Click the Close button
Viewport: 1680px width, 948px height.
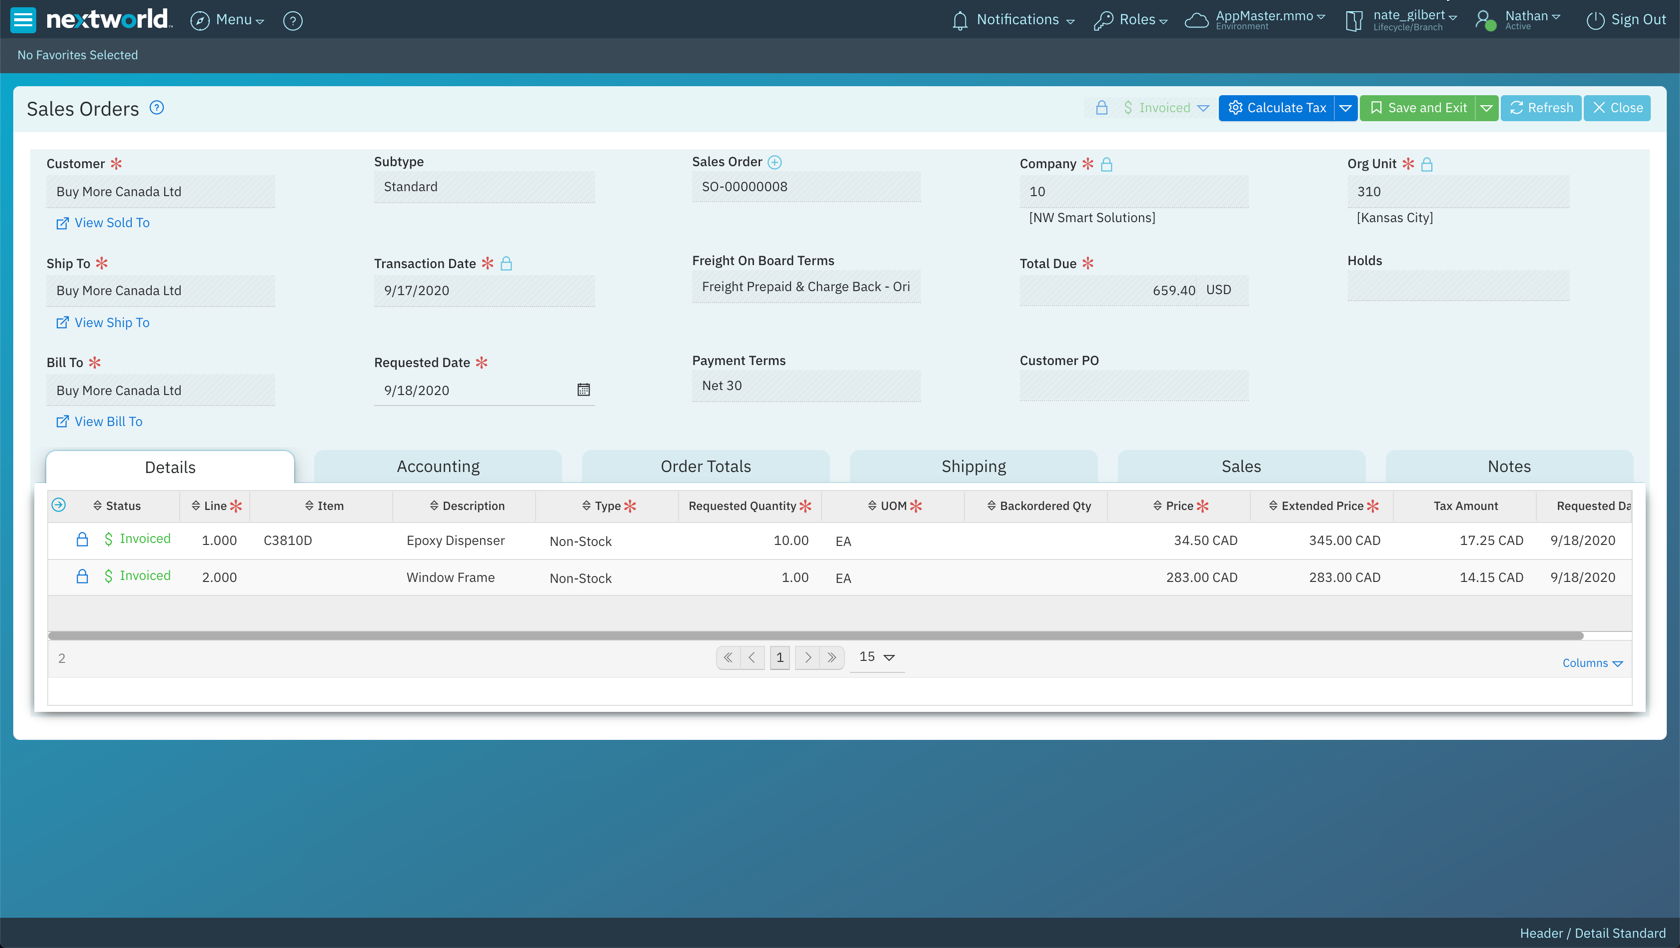tap(1617, 108)
